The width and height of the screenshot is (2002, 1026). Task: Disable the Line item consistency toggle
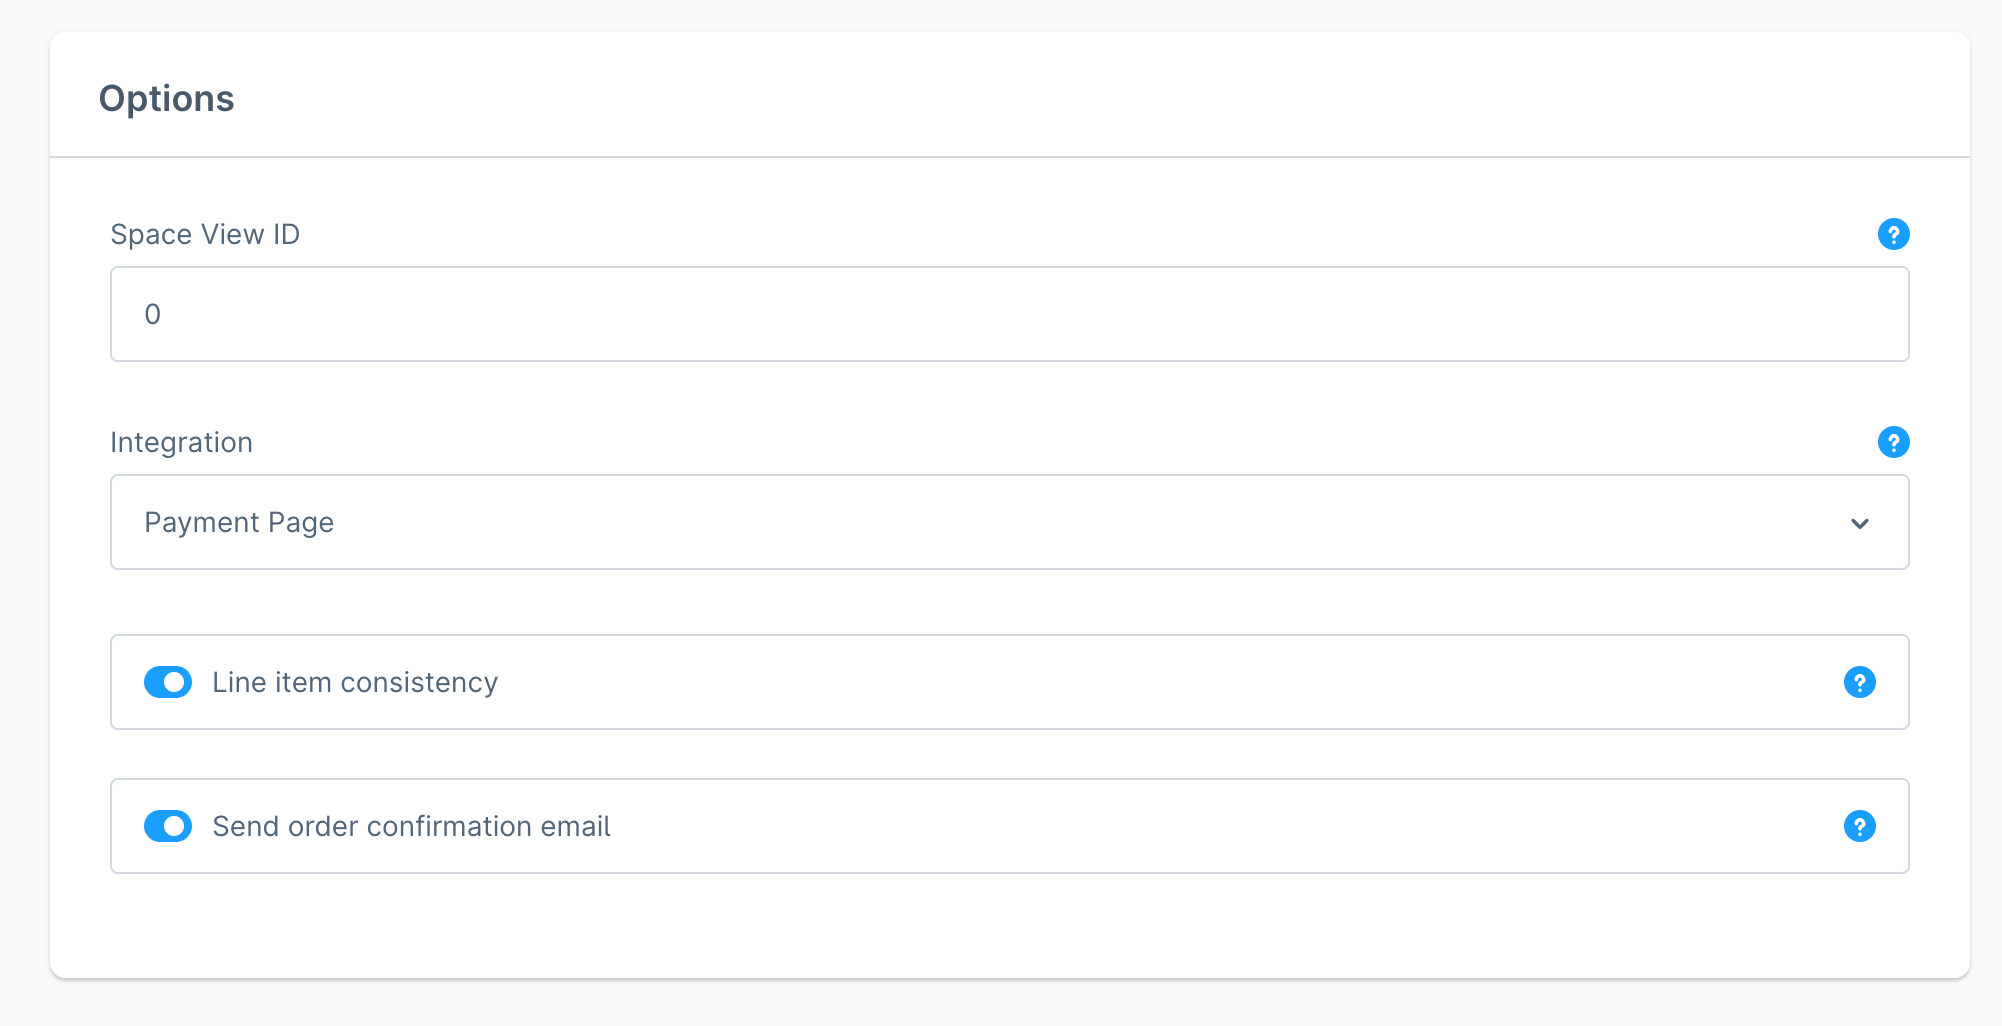point(168,682)
